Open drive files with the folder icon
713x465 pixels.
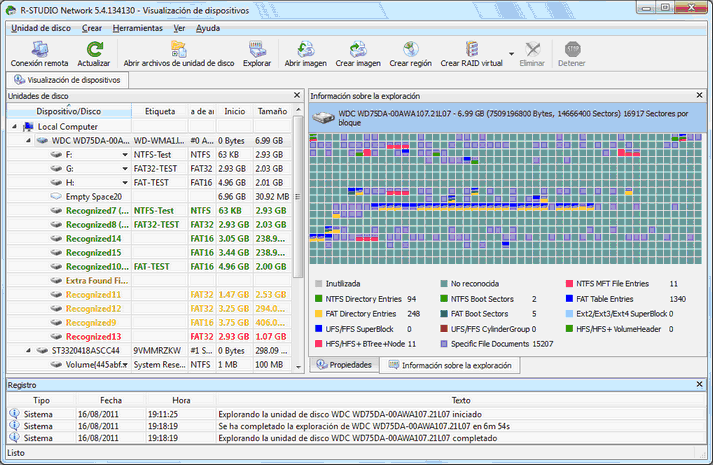point(179,49)
